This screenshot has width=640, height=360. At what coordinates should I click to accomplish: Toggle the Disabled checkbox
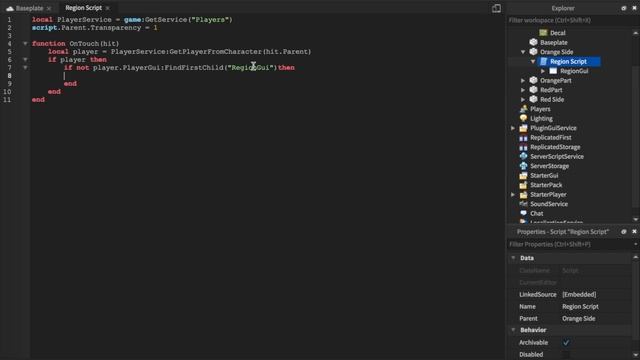point(566,354)
